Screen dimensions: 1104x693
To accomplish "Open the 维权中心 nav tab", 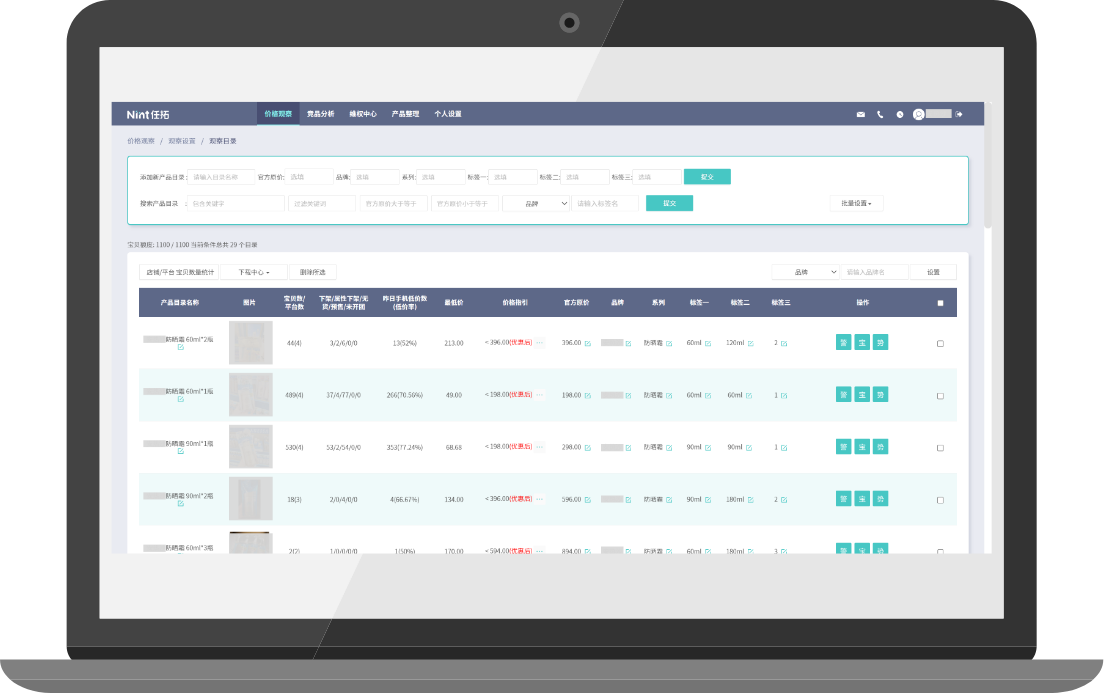I will (x=363, y=114).
